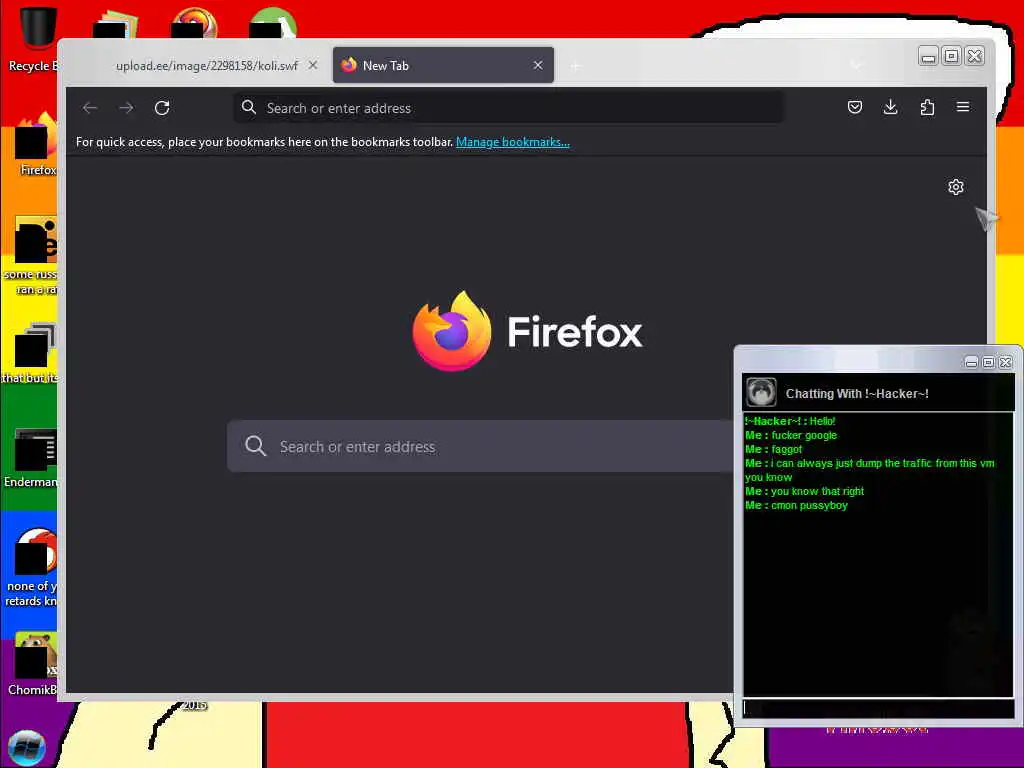Click the chat message input field

[878, 709]
